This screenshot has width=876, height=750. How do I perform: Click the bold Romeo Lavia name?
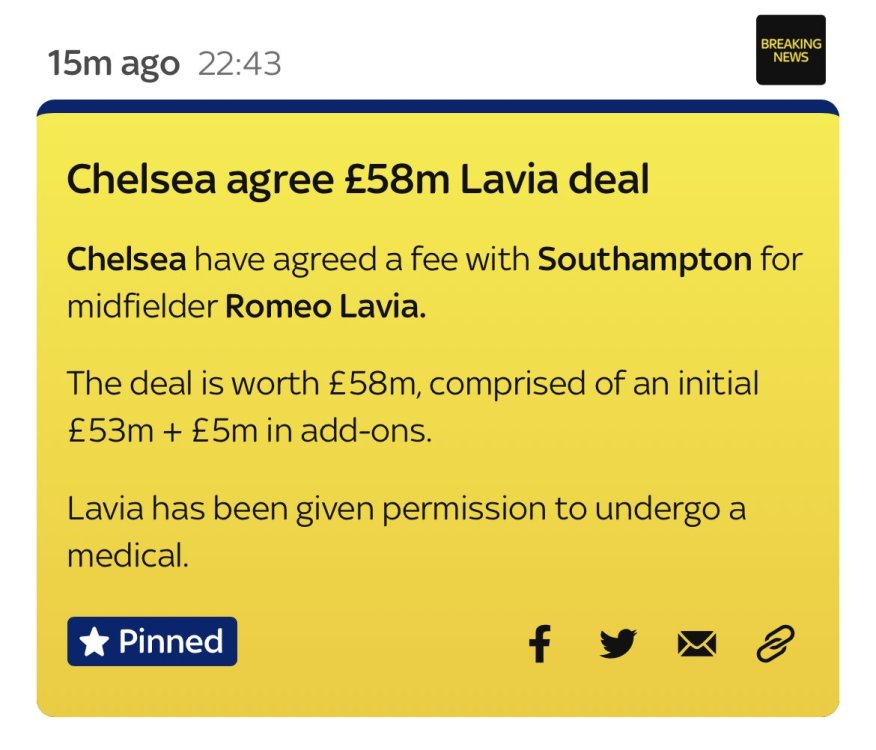tap(325, 306)
